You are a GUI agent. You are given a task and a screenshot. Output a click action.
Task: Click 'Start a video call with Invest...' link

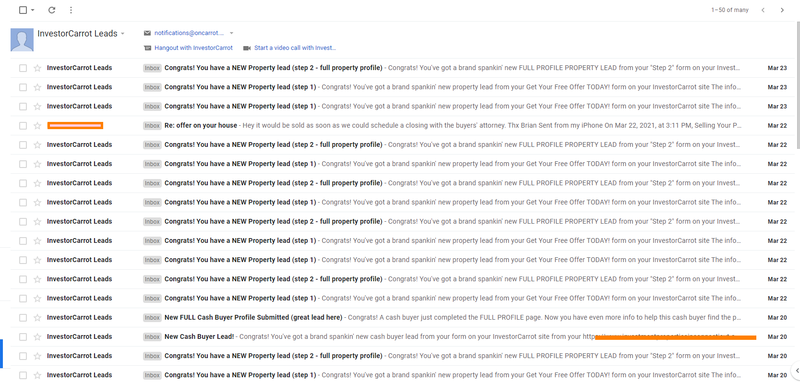click(x=295, y=48)
